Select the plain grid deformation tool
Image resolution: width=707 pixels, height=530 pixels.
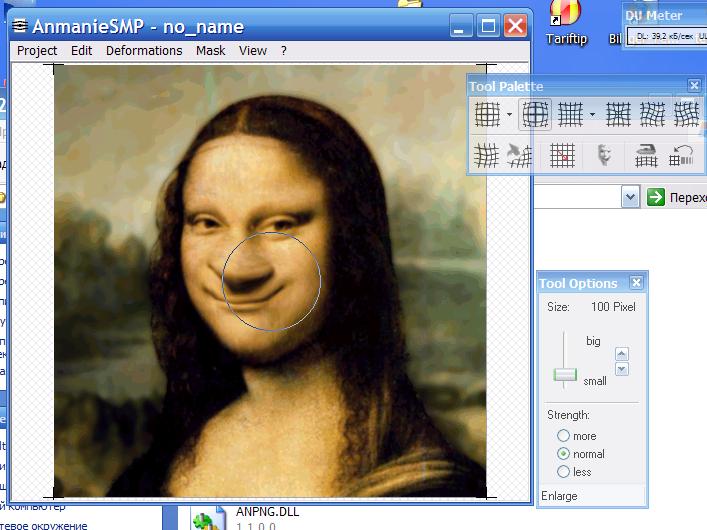(x=487, y=114)
